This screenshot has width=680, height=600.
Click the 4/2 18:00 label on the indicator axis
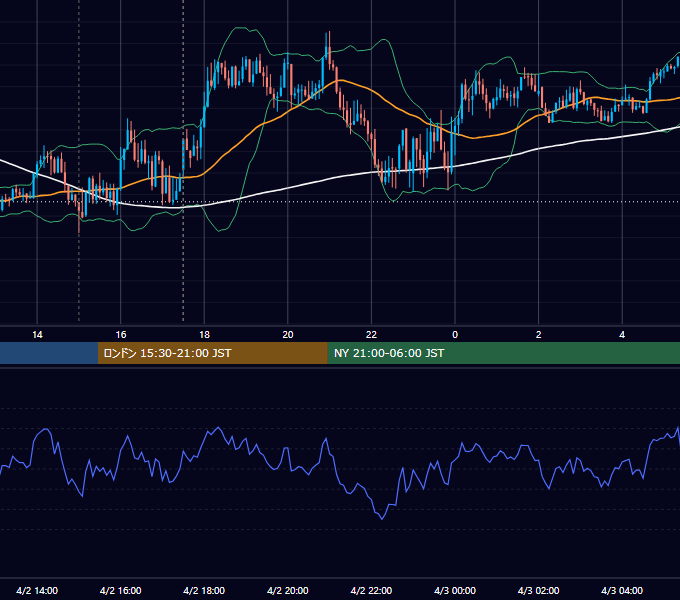coord(204,590)
